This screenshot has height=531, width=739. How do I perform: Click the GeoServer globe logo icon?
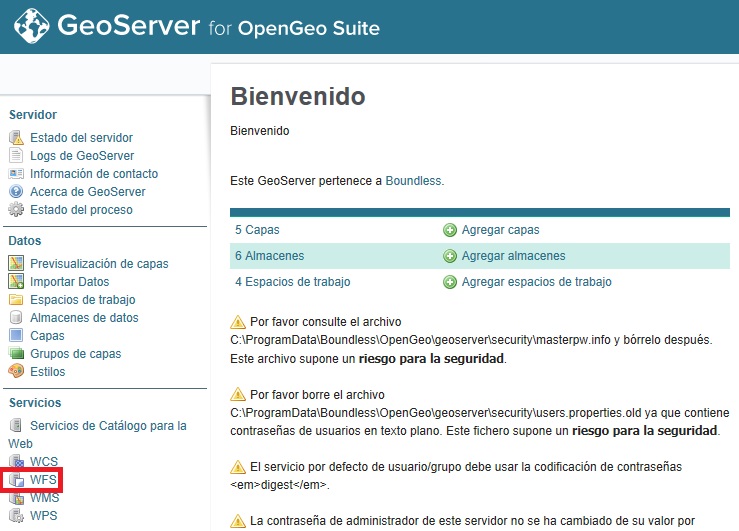pyautogui.click(x=31, y=26)
